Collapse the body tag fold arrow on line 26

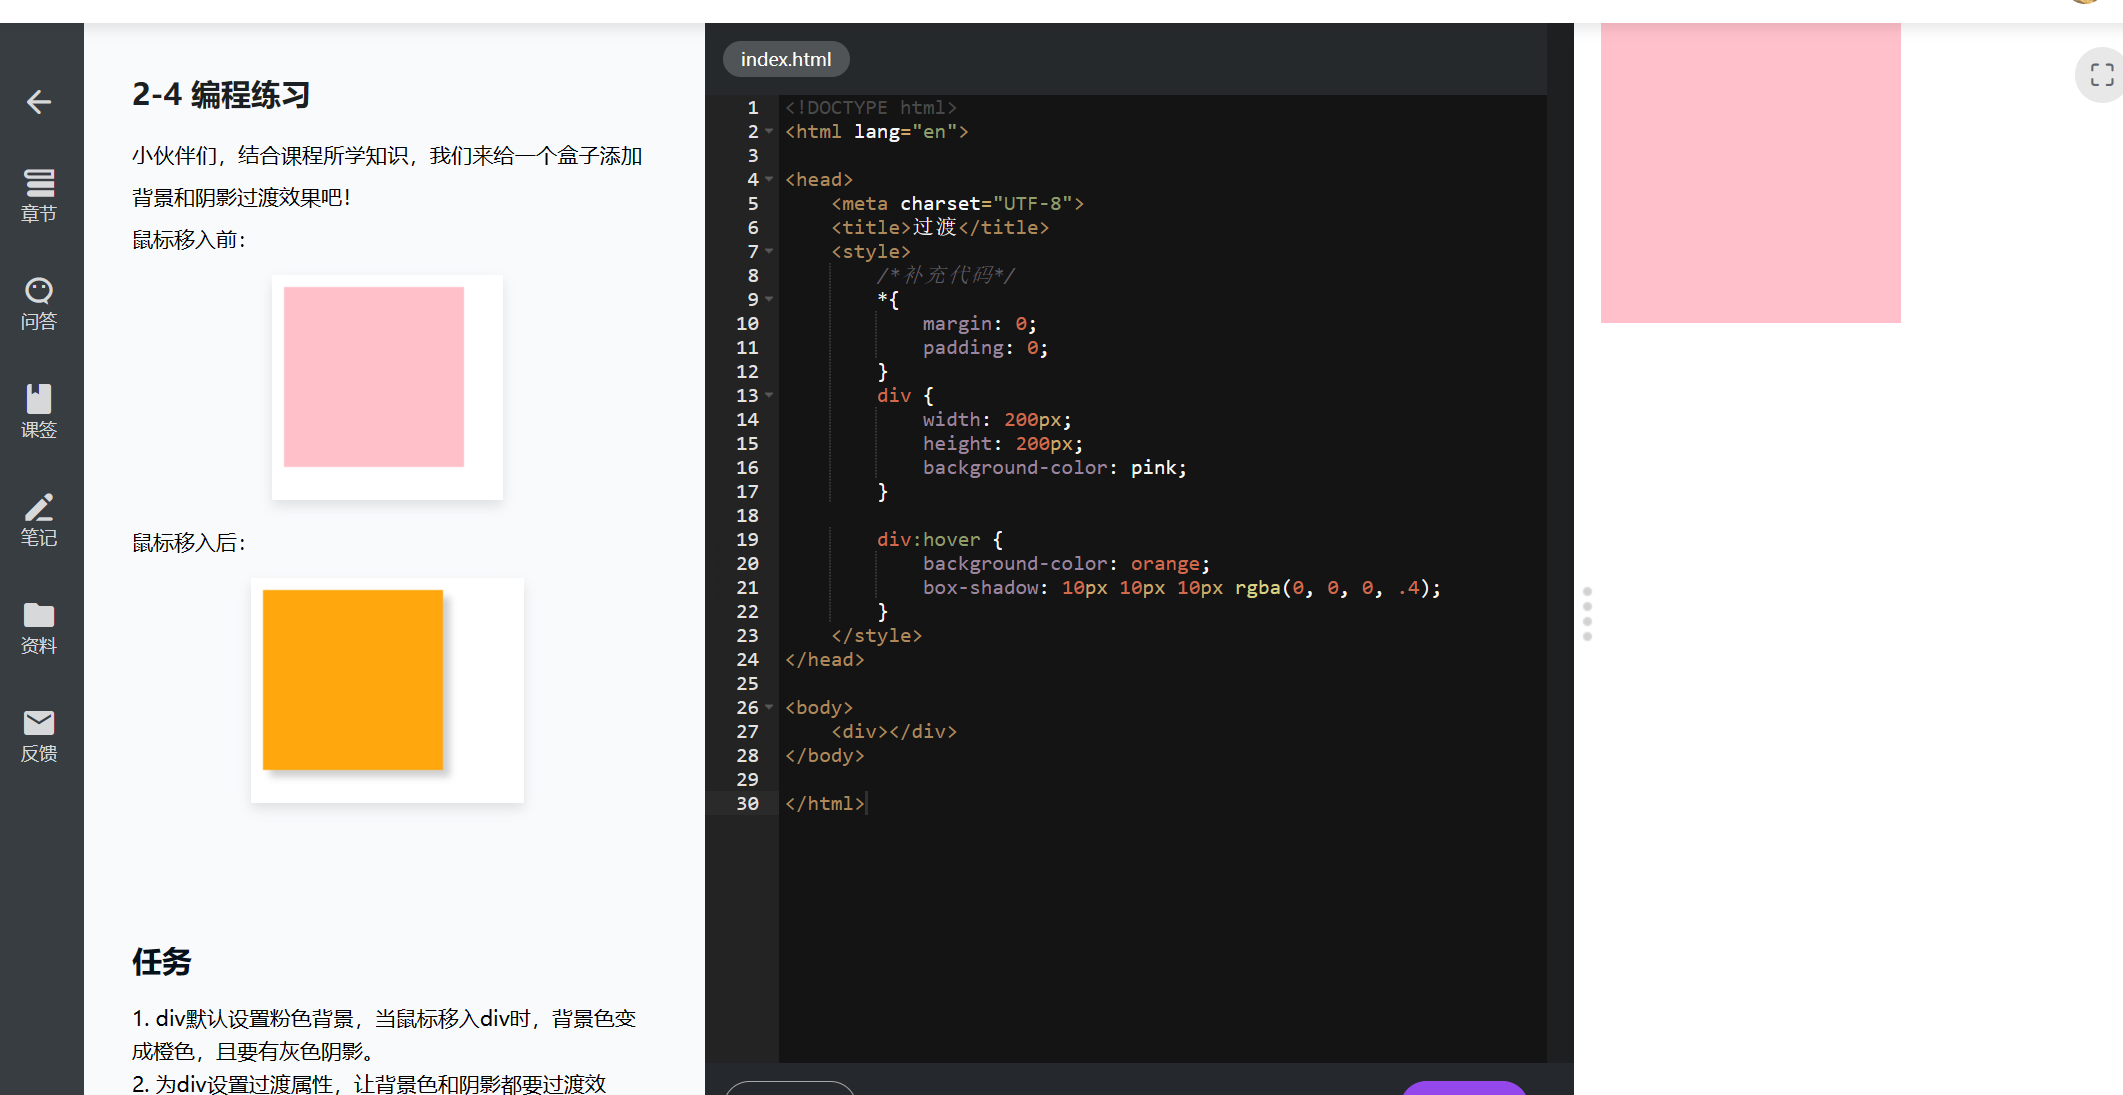769,708
